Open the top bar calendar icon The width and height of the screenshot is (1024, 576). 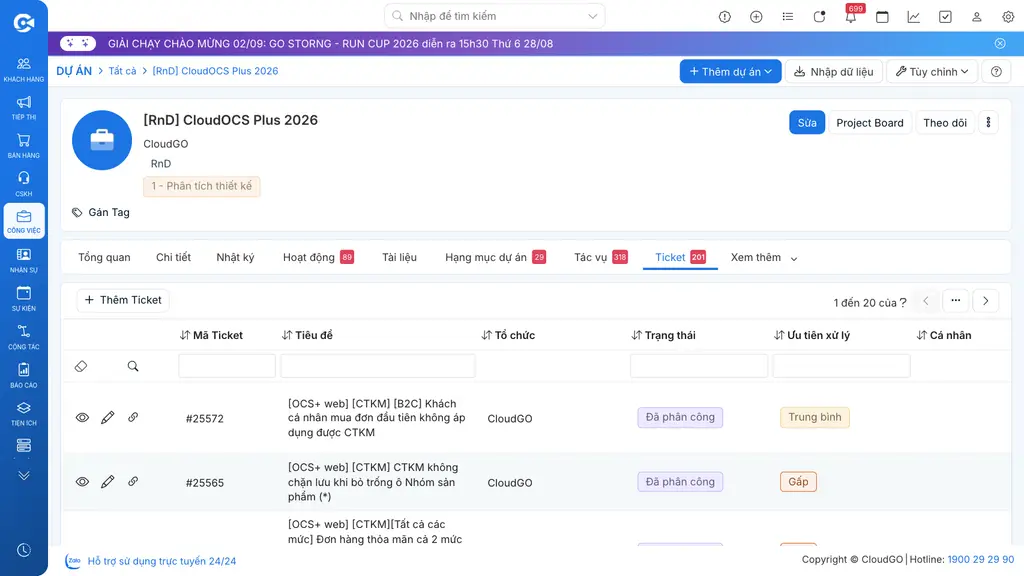pyautogui.click(x=882, y=17)
